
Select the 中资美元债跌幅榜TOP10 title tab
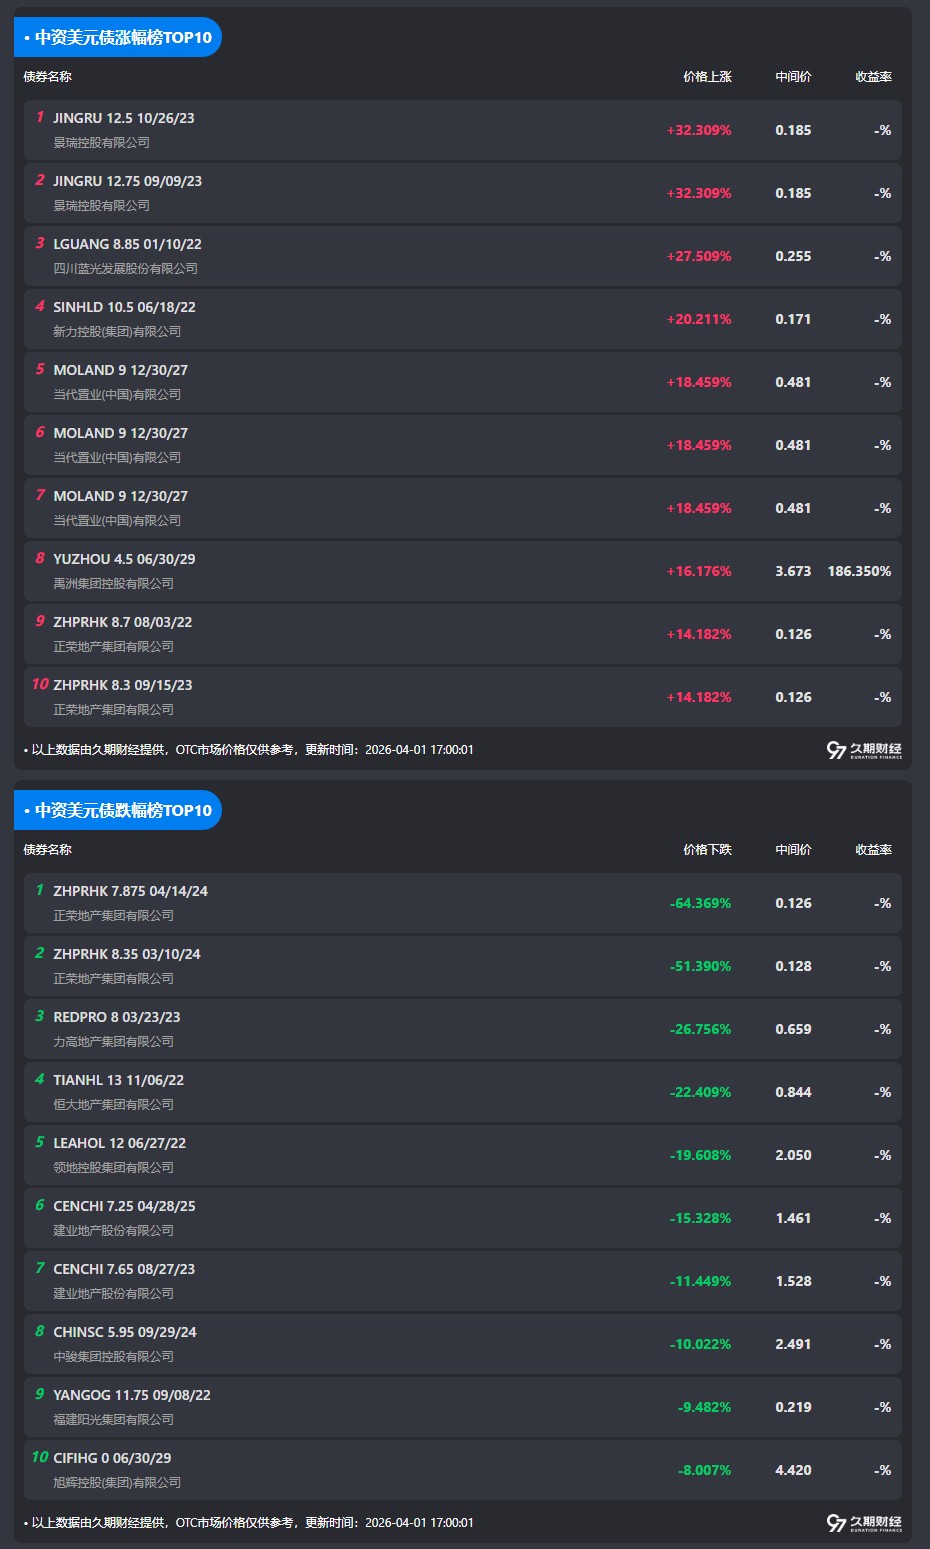tap(118, 810)
